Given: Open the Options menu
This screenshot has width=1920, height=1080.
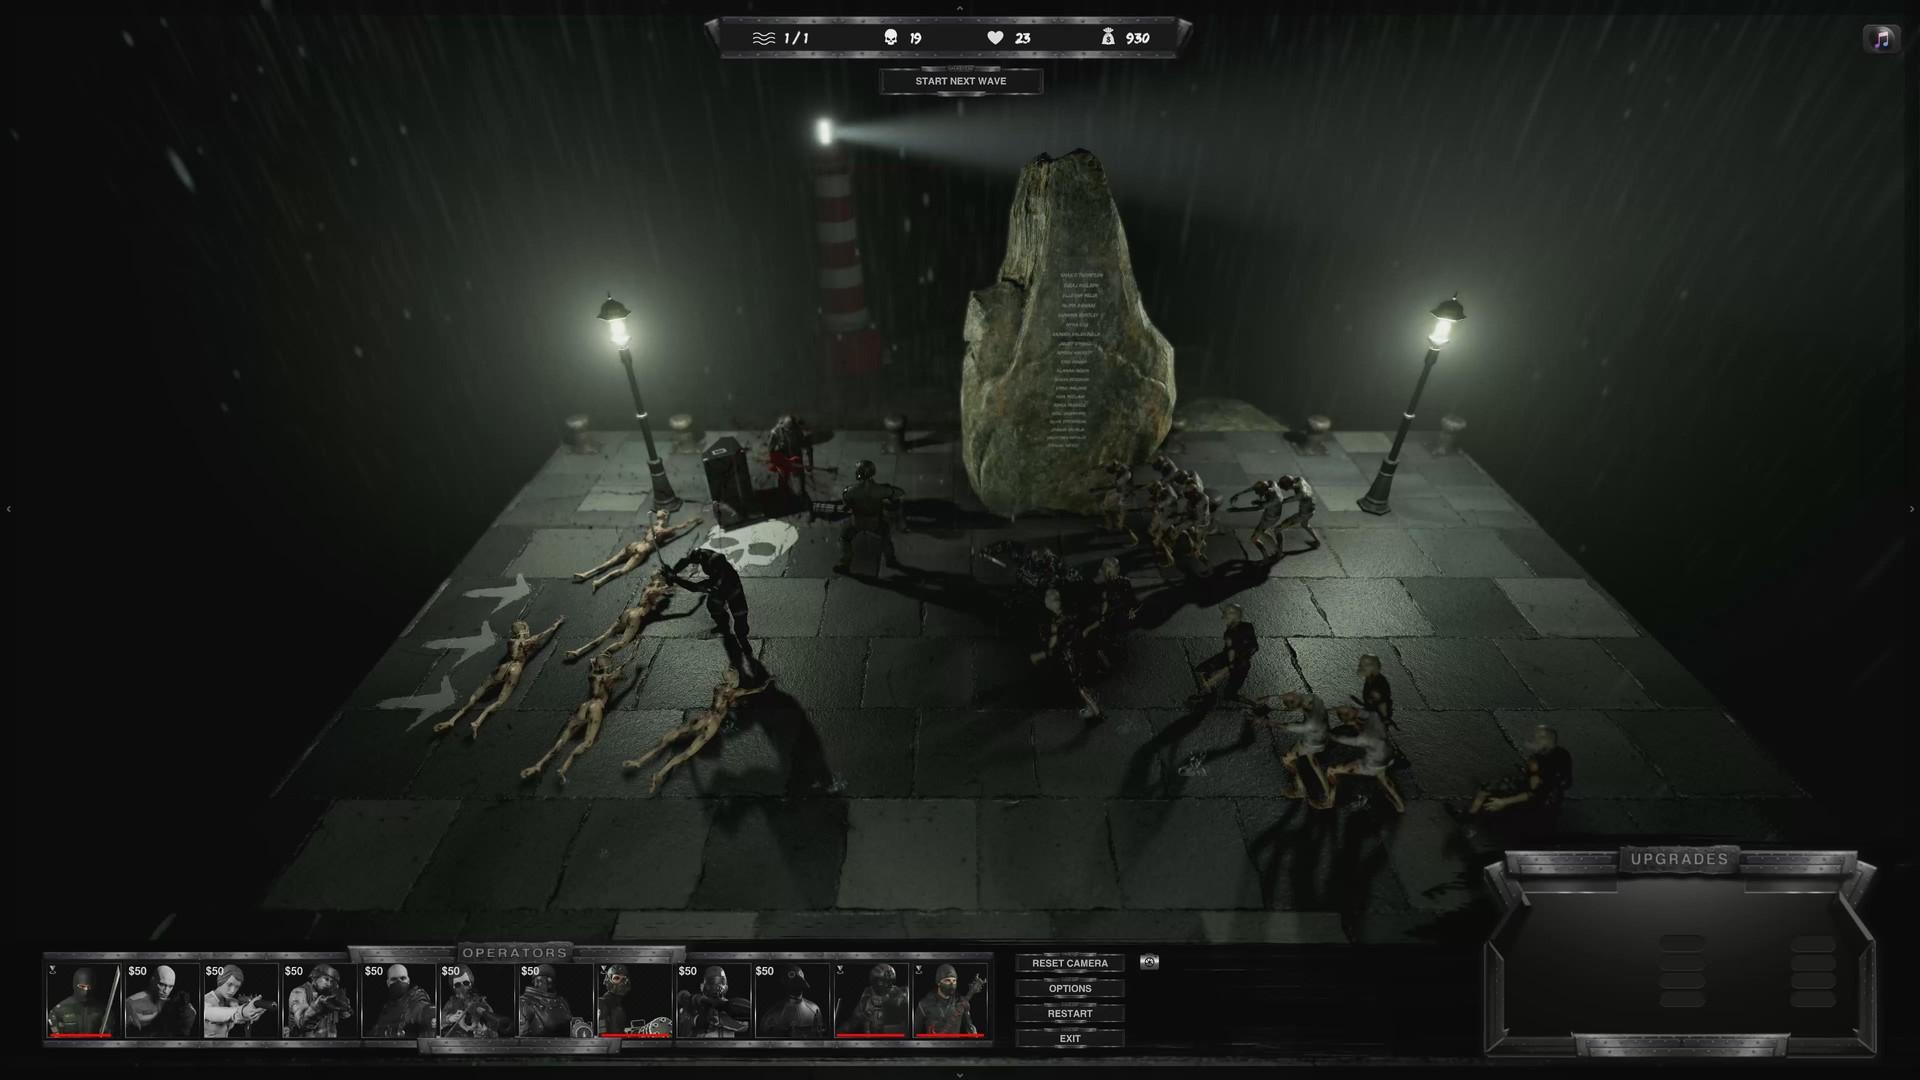Looking at the screenshot, I should click(1070, 988).
